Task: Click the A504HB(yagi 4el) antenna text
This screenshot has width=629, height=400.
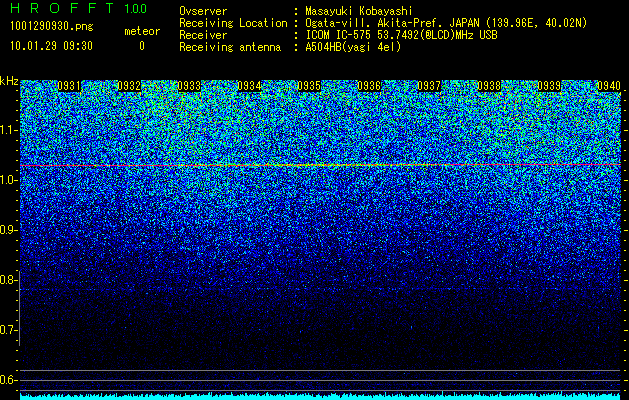Action: click(353, 47)
